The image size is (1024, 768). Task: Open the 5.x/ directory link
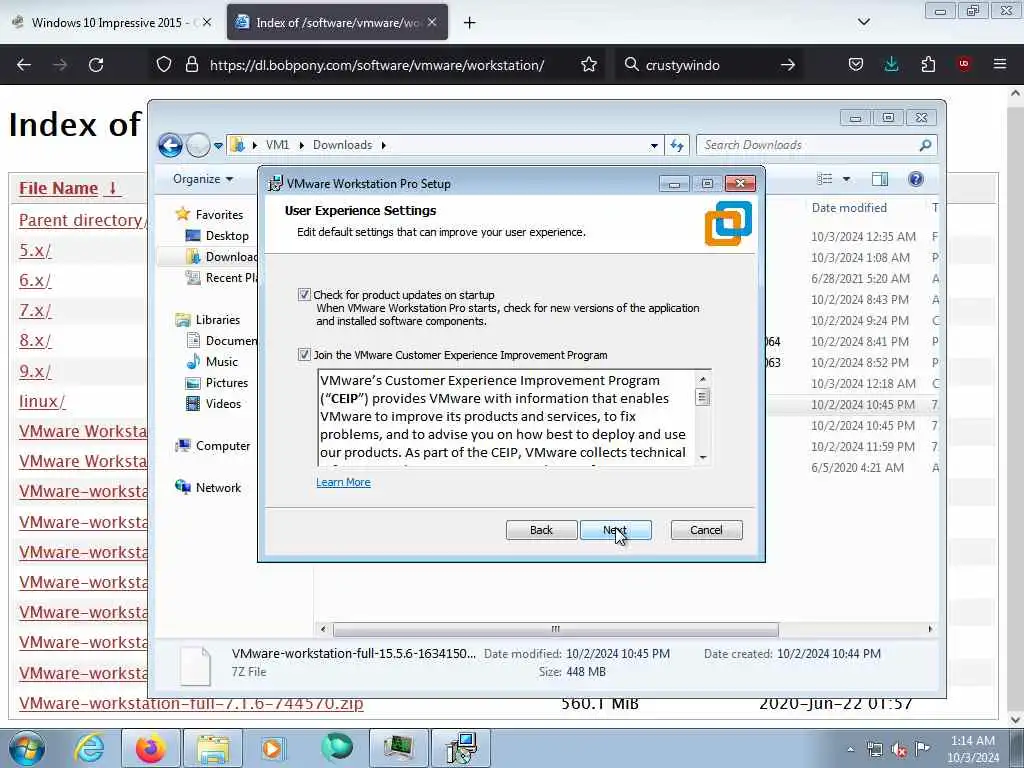[35, 250]
